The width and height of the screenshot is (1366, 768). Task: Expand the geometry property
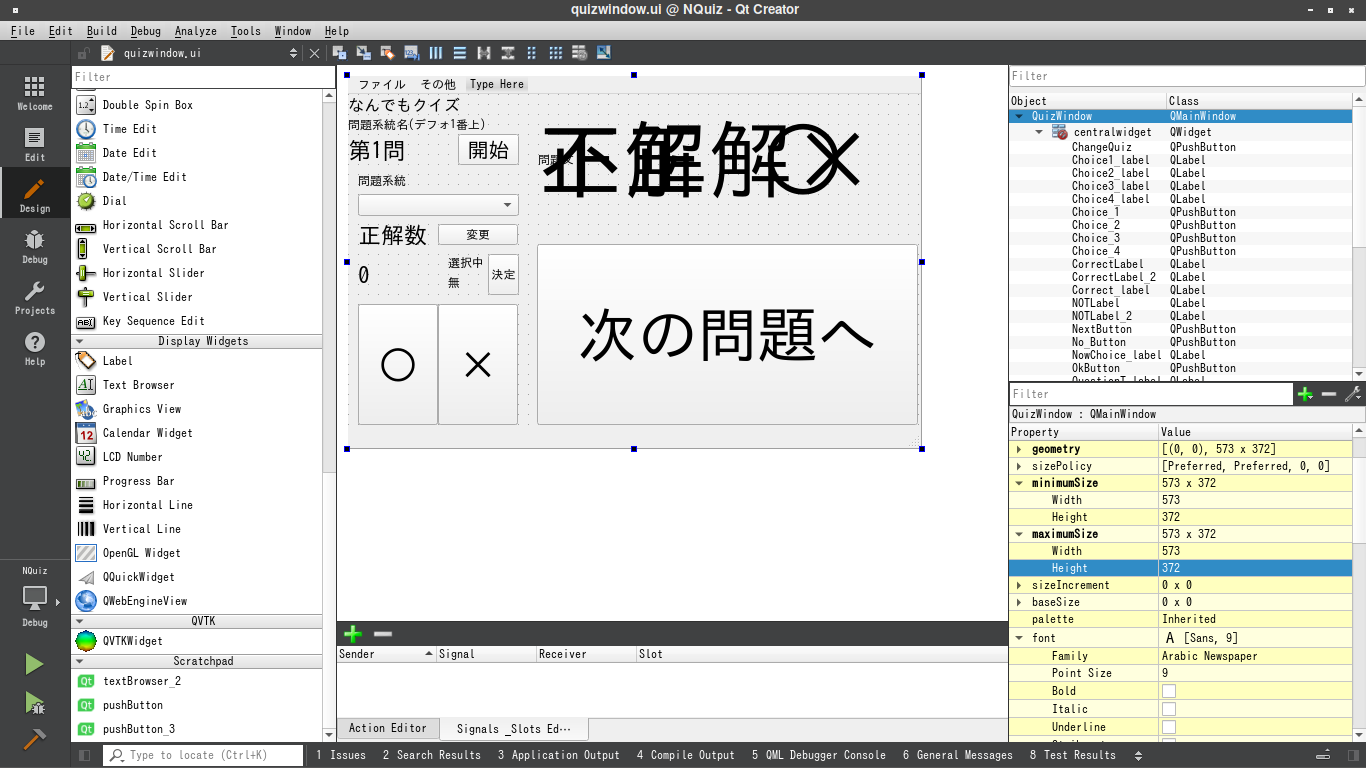[1019, 450]
